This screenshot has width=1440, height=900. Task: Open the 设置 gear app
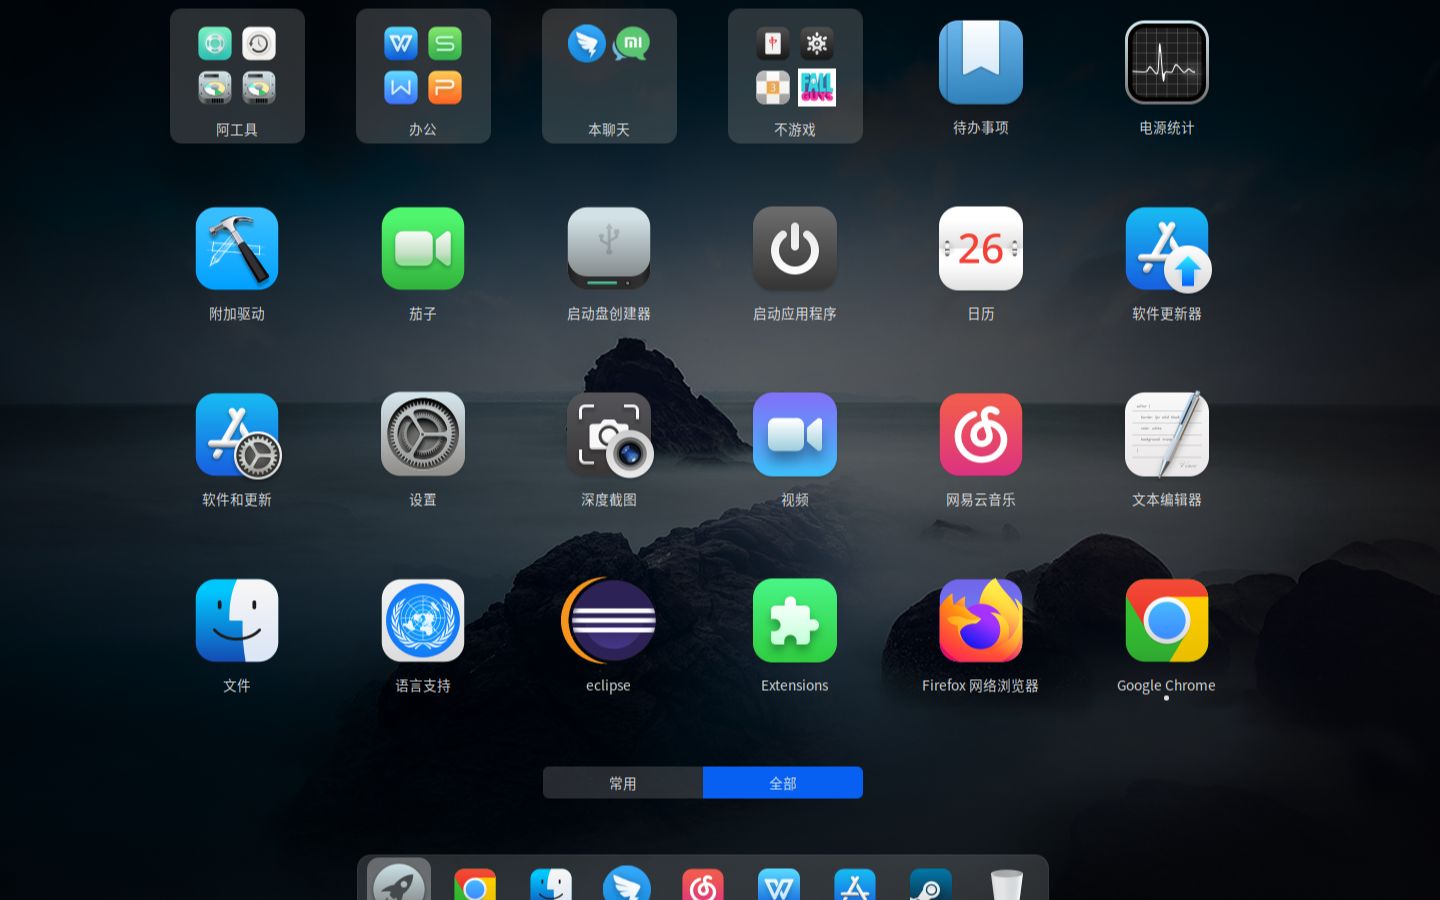(423, 435)
